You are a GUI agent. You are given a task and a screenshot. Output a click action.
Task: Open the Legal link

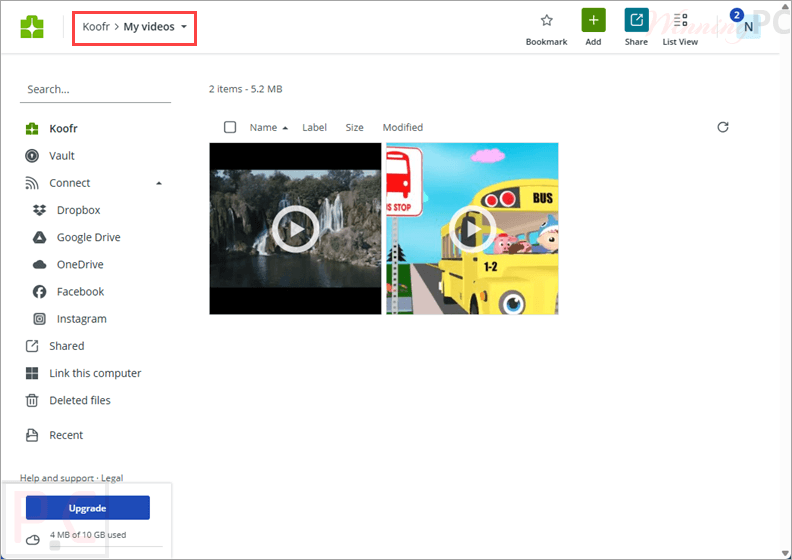112,478
